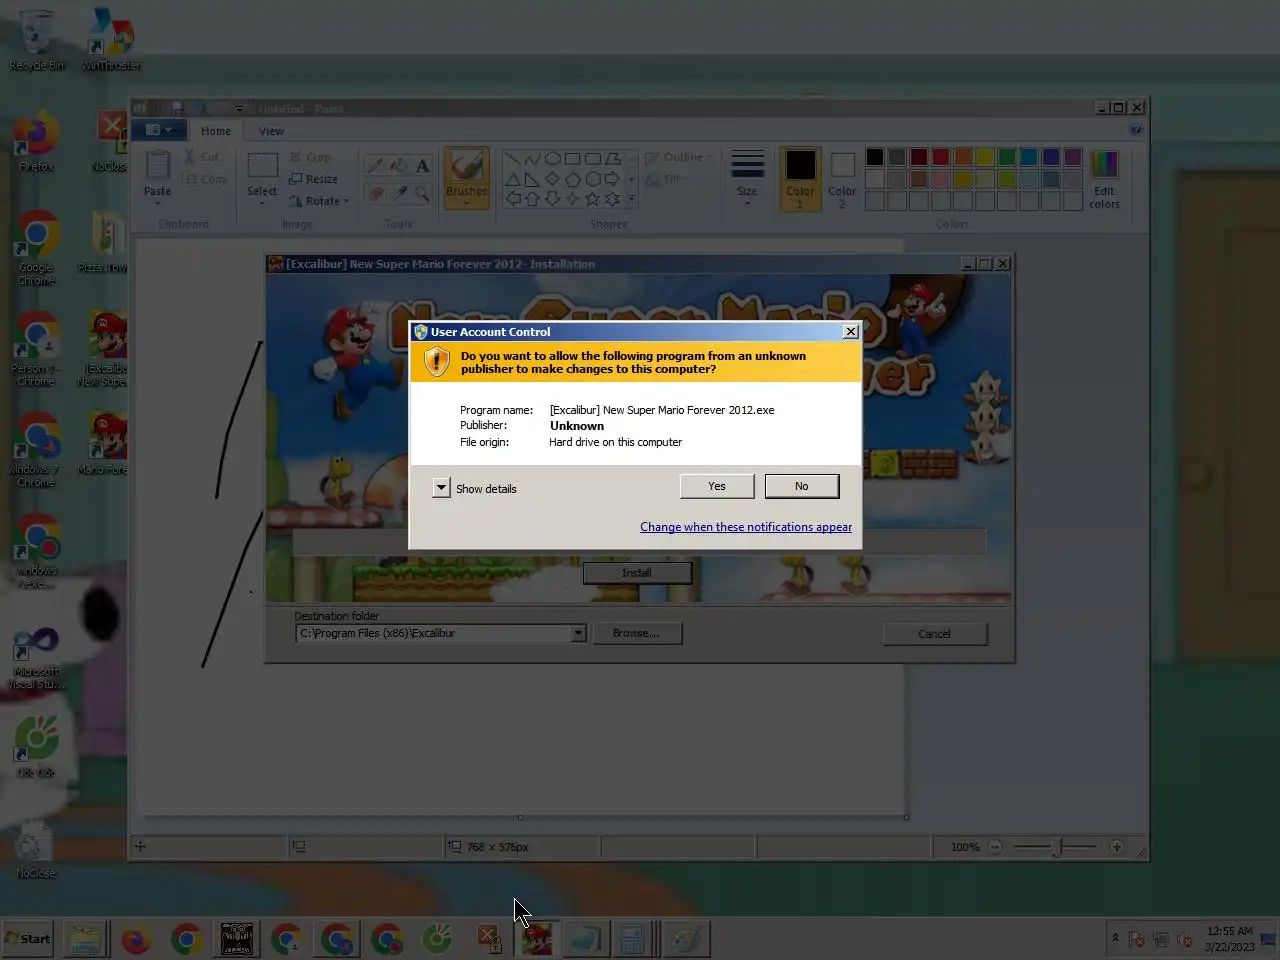Click Crop in Paint's Image group
The height and width of the screenshot is (960, 1280).
310,157
